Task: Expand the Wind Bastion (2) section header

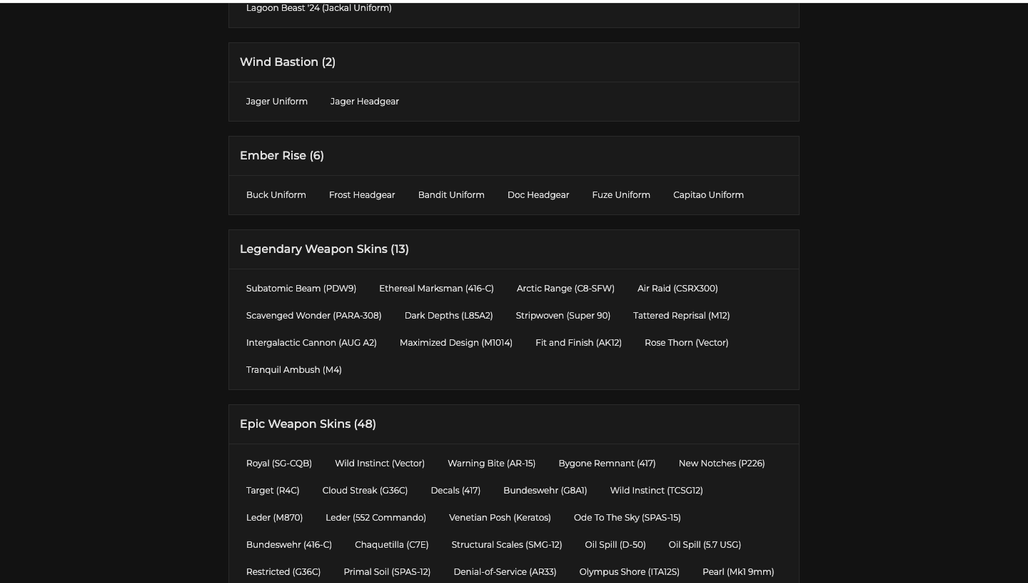Action: pyautogui.click(x=513, y=62)
